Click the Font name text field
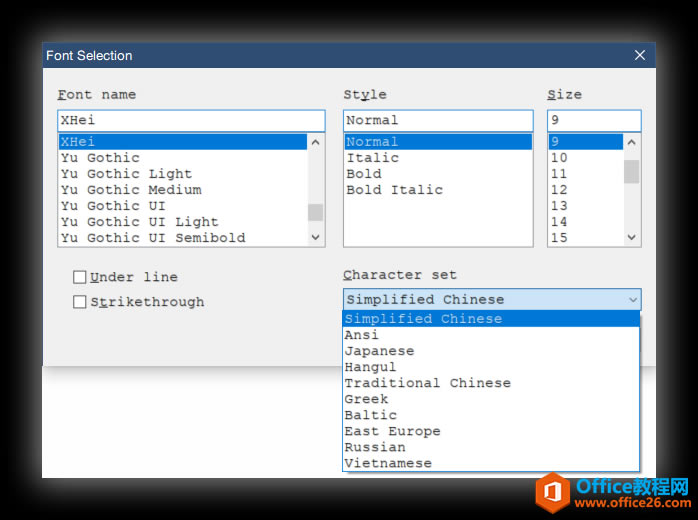Viewport: 698px width, 520px height. click(190, 120)
